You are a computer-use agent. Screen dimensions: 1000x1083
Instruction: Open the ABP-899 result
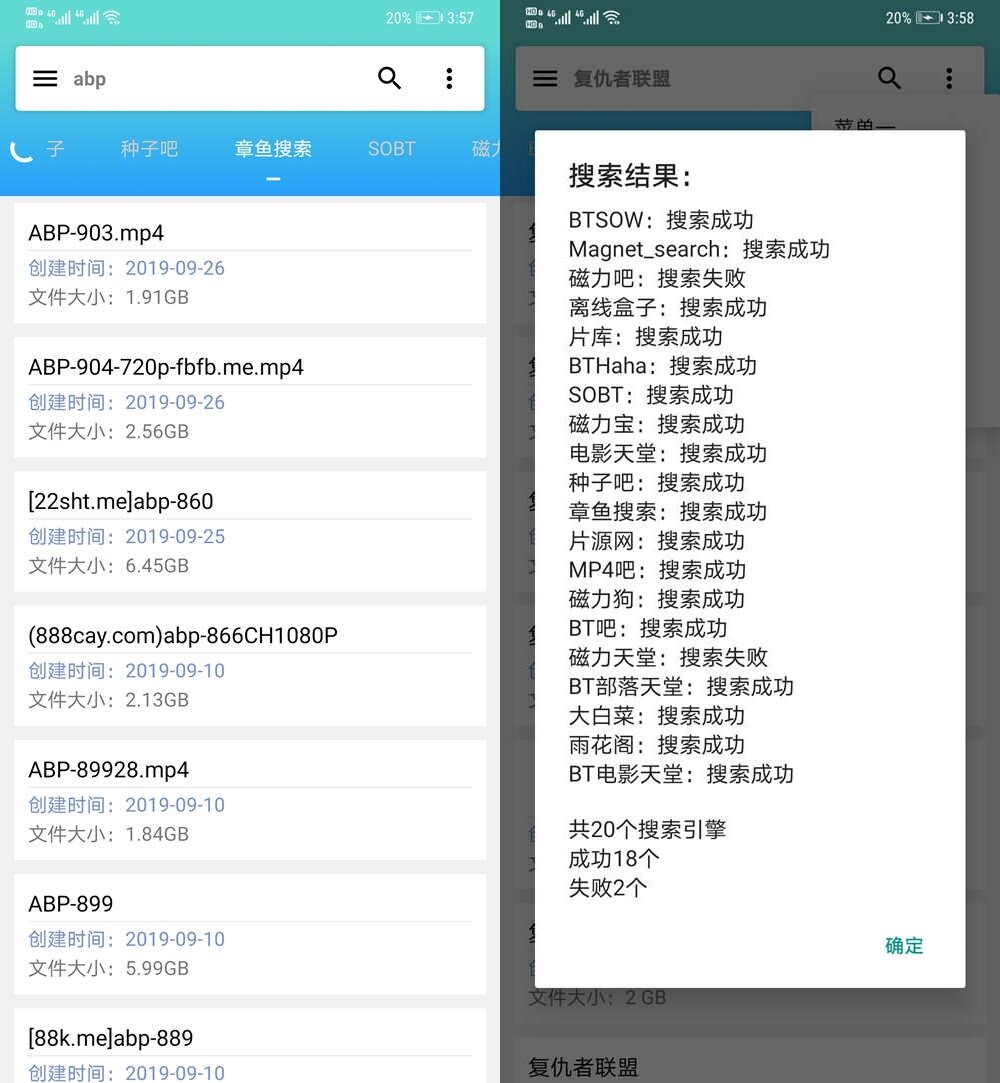tap(250, 934)
